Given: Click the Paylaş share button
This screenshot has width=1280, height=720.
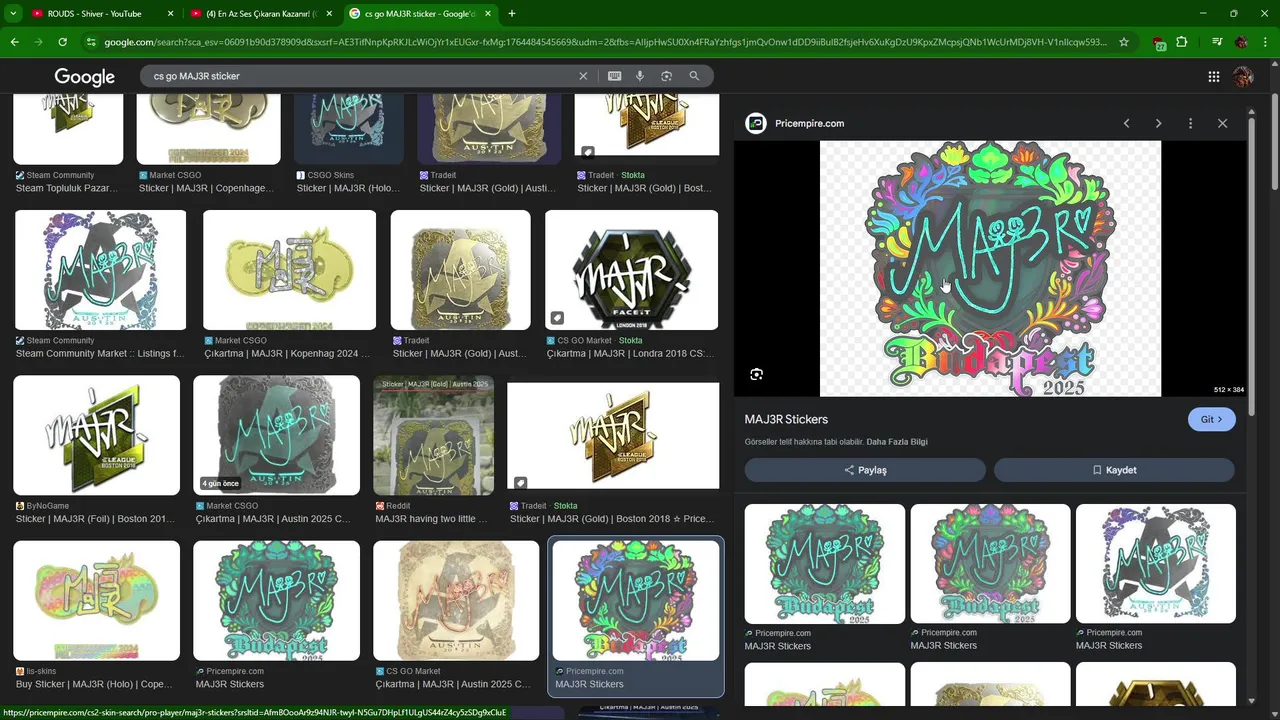Looking at the screenshot, I should click(865, 470).
